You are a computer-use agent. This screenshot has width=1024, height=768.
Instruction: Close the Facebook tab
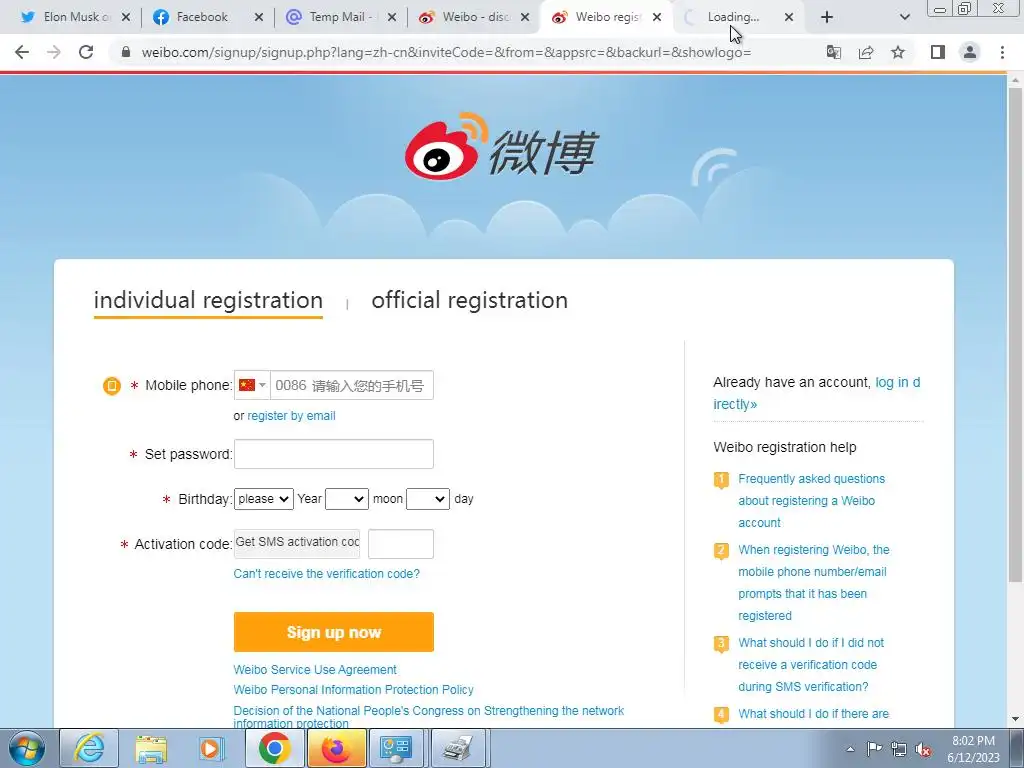point(259,17)
